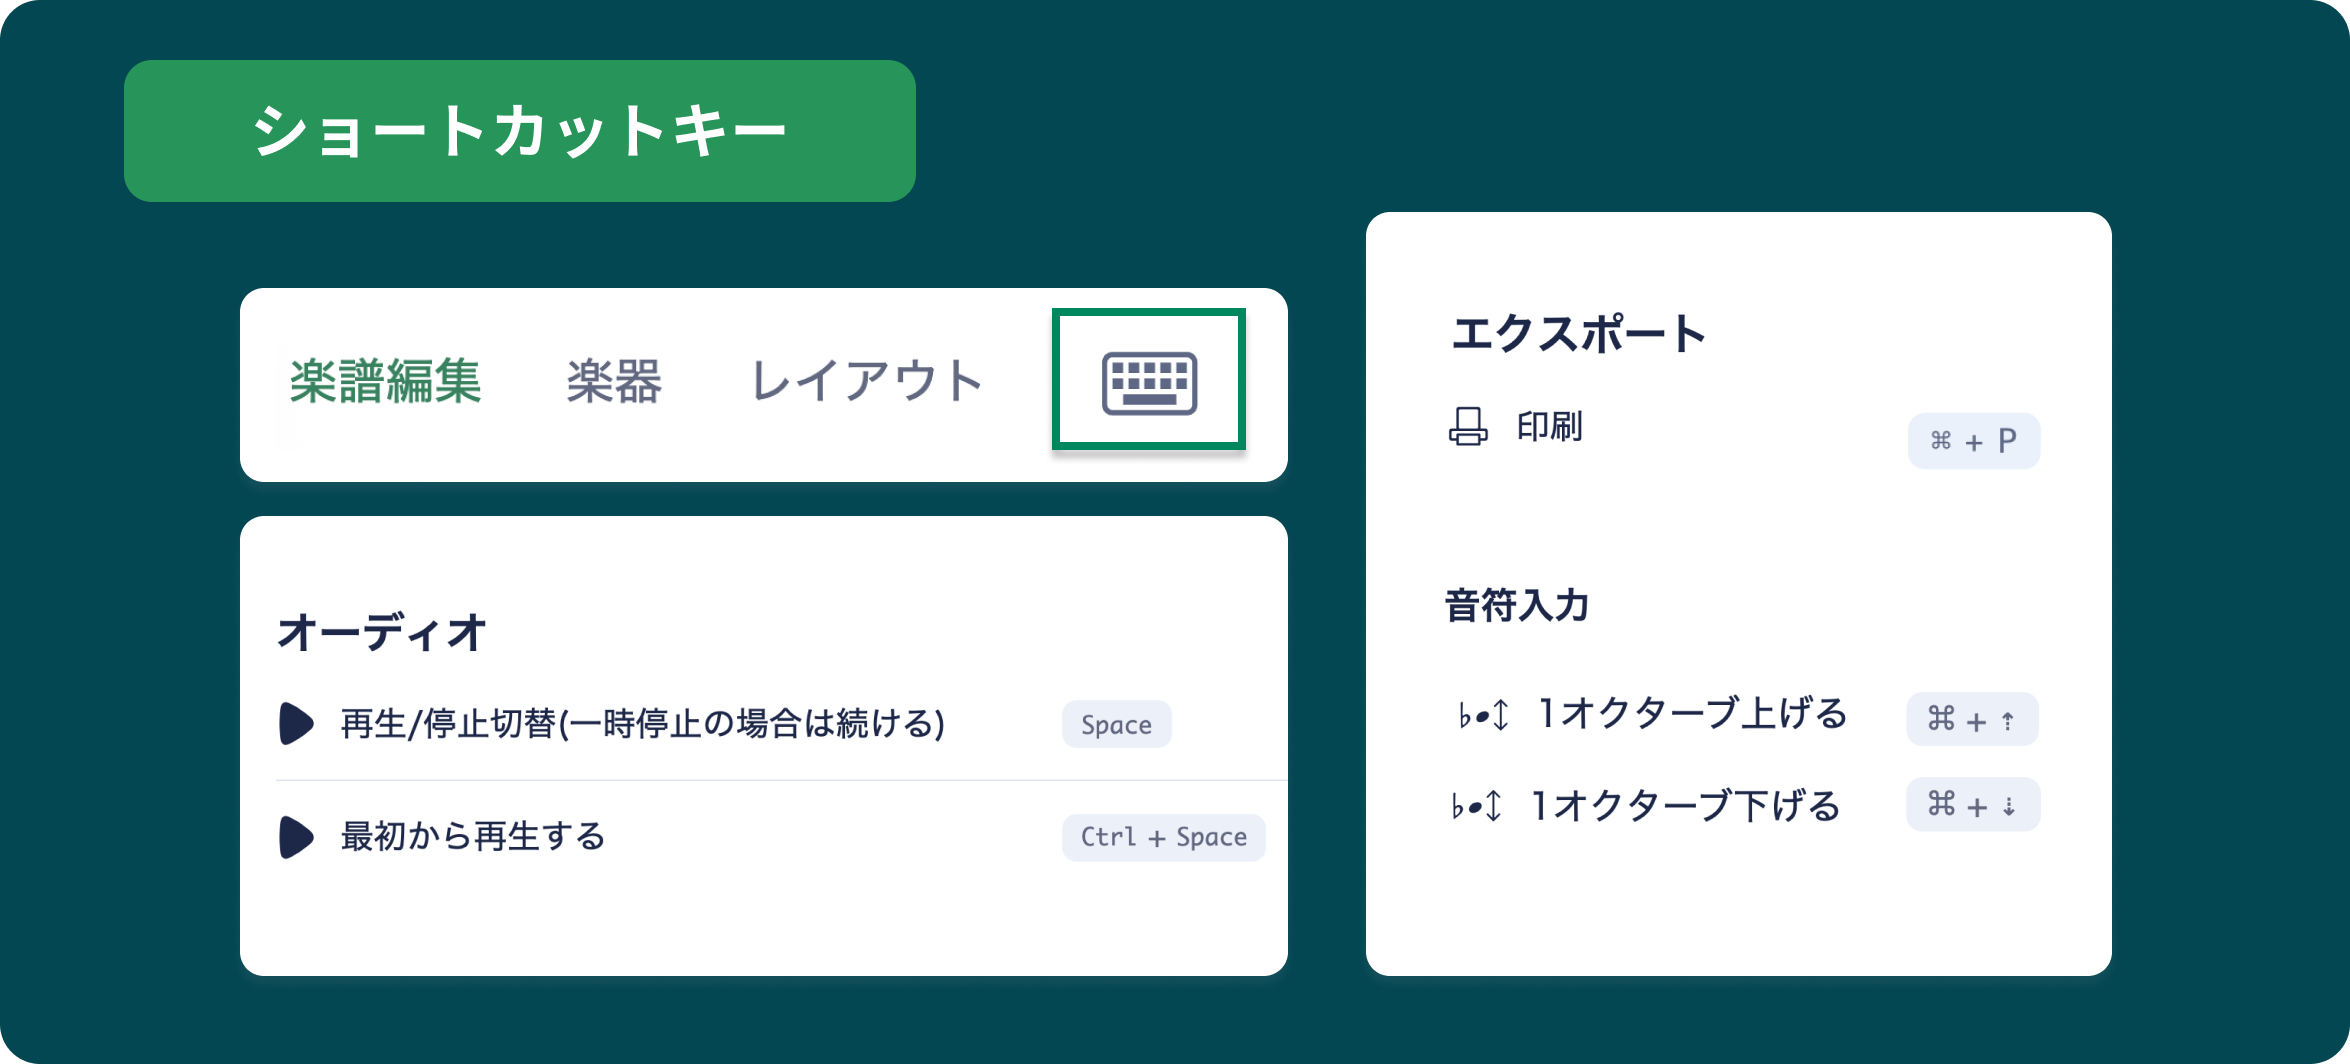This screenshot has width=2350, height=1064.
Task: Click the ⌘ + ↓ shortcut badge
Action: (1972, 804)
